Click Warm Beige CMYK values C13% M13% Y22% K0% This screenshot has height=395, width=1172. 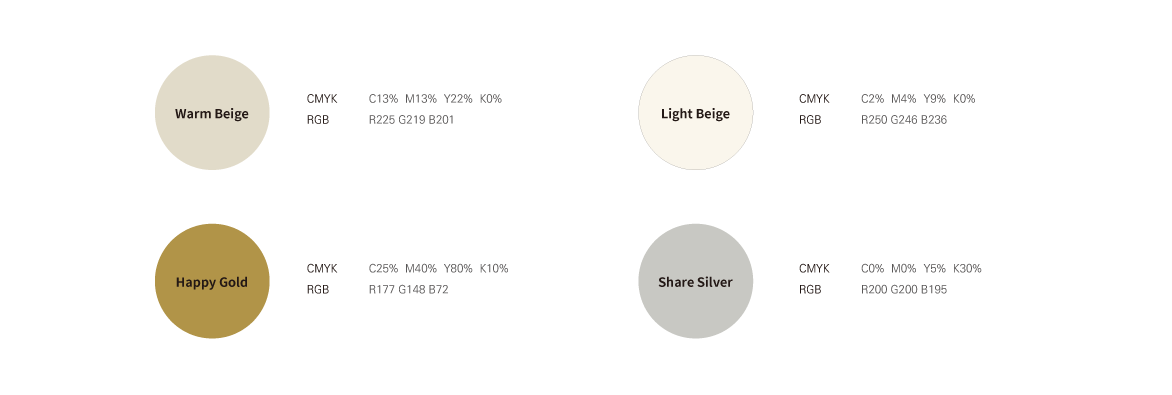[x=435, y=99]
